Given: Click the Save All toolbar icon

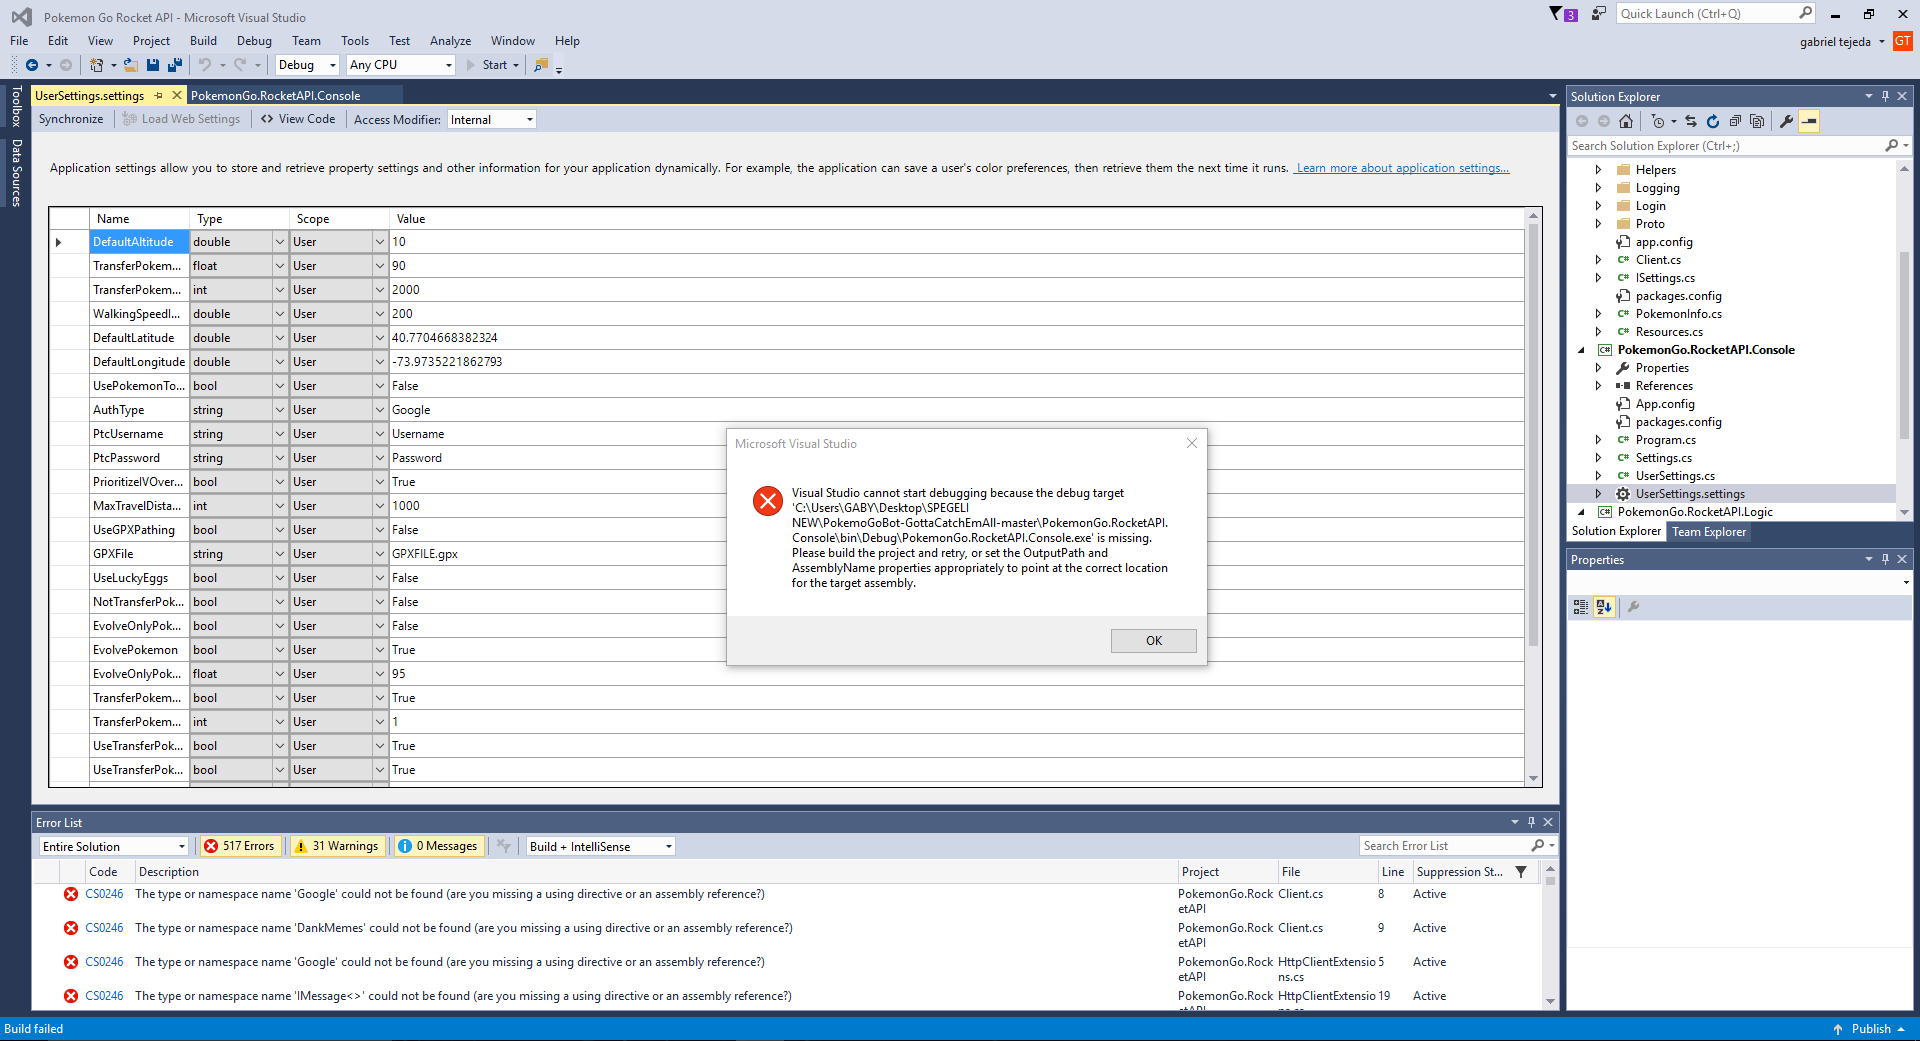Looking at the screenshot, I should (175, 65).
